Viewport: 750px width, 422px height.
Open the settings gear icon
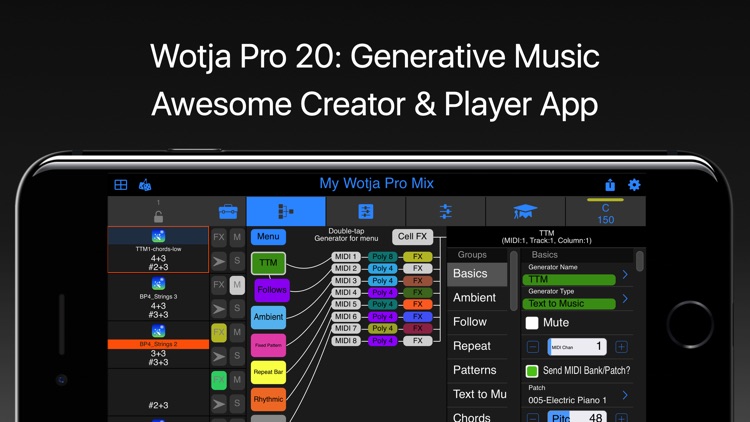click(634, 185)
